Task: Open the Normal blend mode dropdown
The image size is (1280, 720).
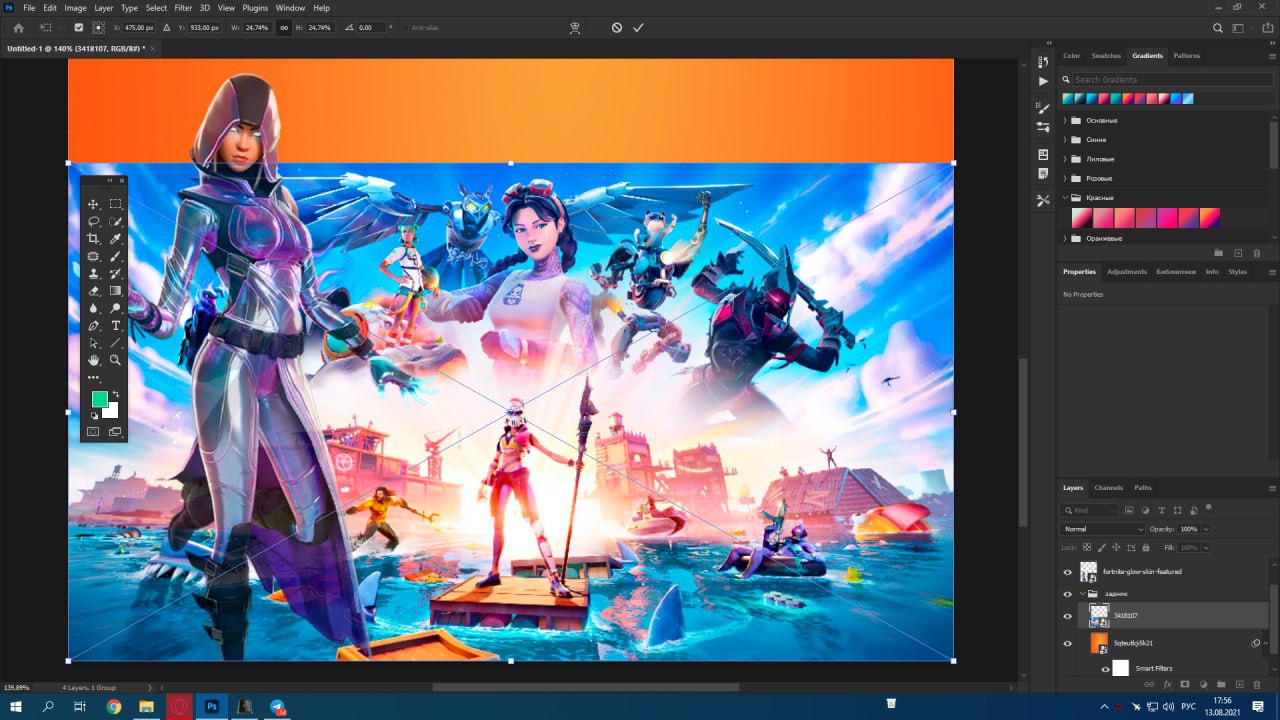Action: [1103, 529]
